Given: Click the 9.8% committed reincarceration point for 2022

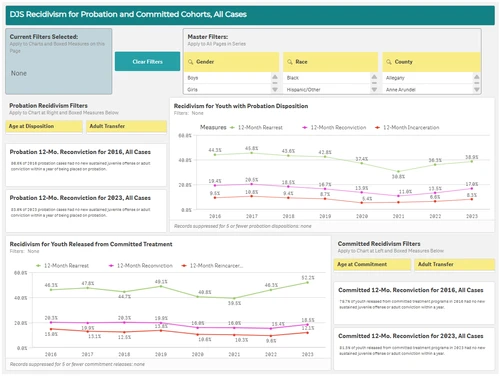Looking at the screenshot, I should [271, 336].
